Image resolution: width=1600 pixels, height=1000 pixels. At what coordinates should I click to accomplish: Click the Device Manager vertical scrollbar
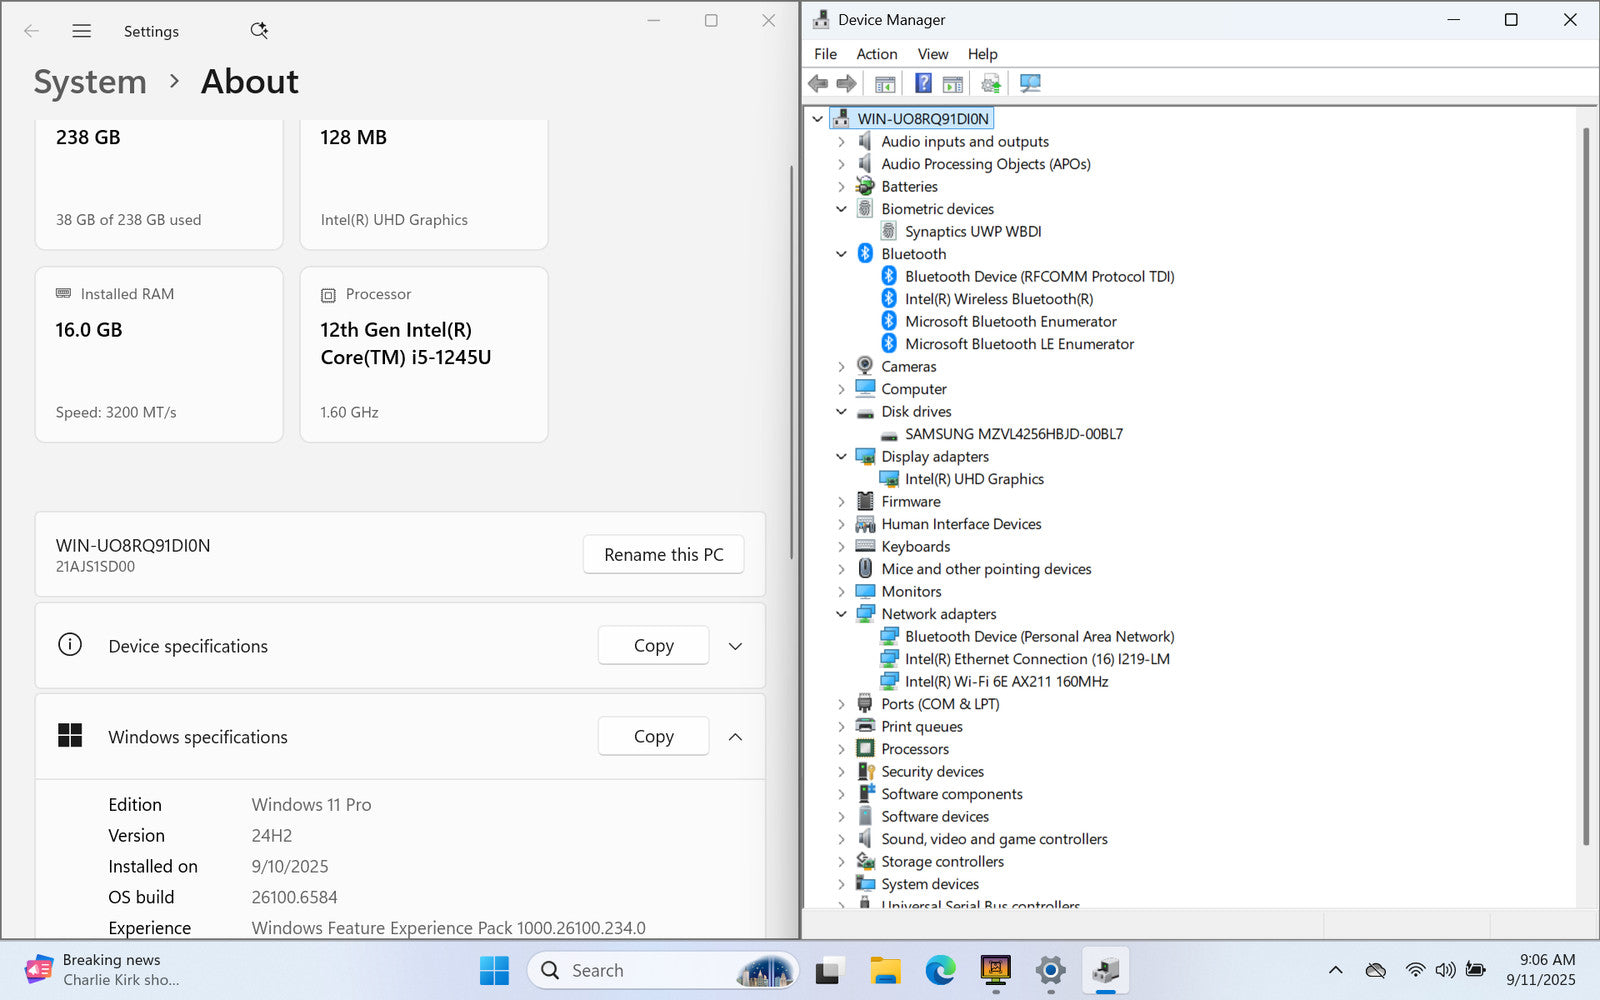point(1585,485)
